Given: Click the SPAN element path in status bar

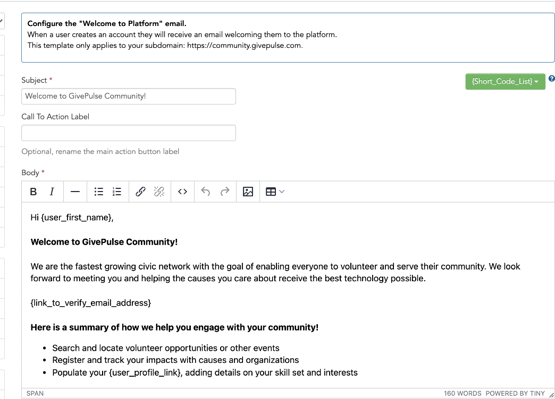Looking at the screenshot, I should click(35, 393).
